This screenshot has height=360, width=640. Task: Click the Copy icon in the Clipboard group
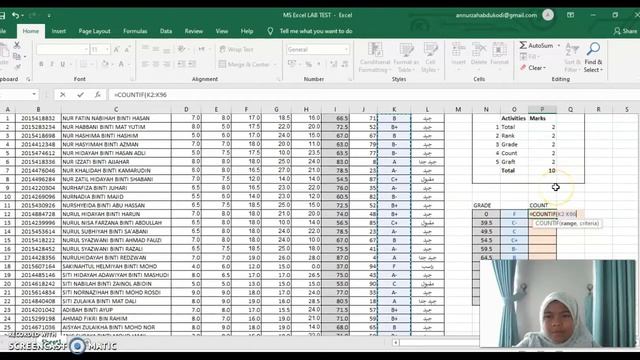(x=17, y=56)
